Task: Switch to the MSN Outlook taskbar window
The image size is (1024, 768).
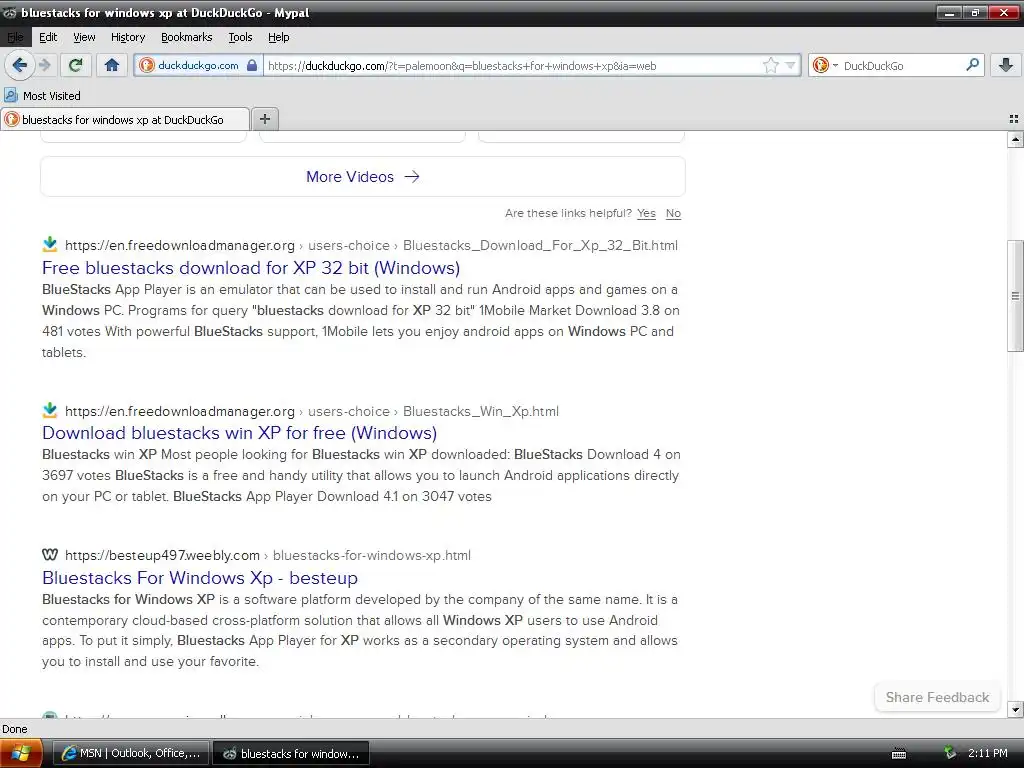Action: point(131,754)
